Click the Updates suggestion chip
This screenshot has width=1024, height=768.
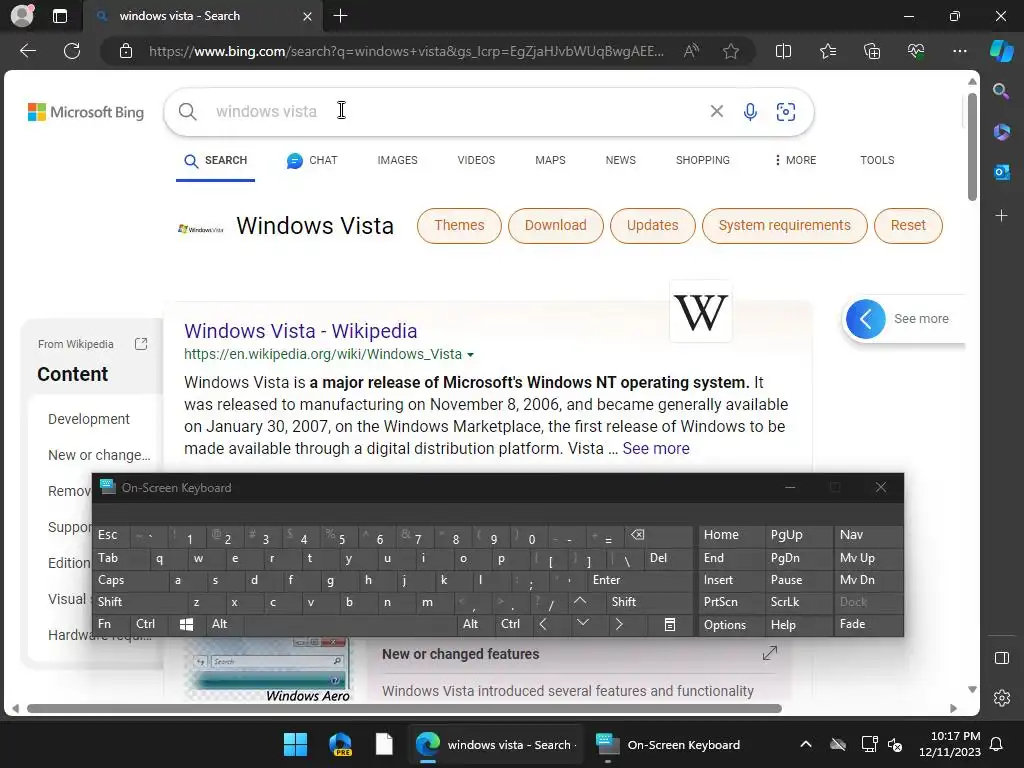pos(652,225)
